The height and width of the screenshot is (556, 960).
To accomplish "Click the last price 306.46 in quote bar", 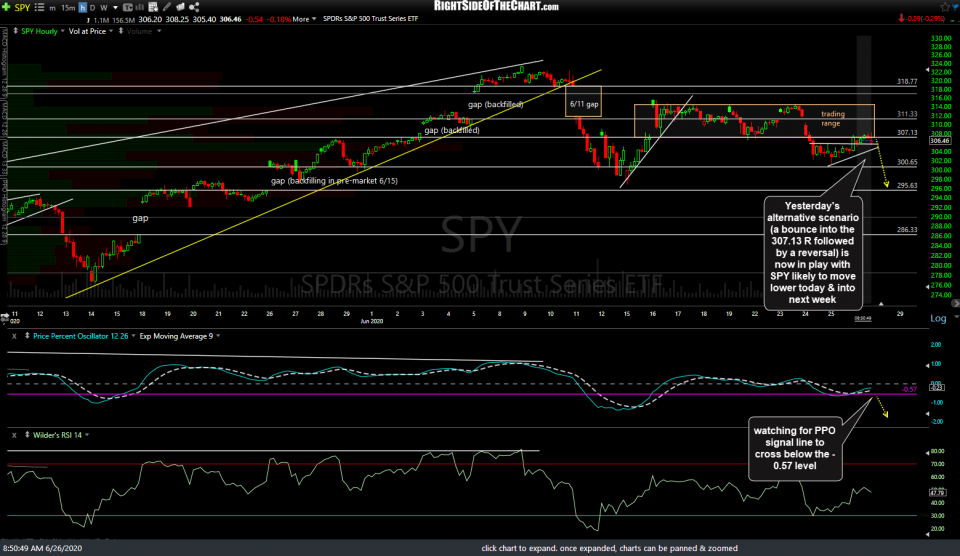I will point(230,19).
